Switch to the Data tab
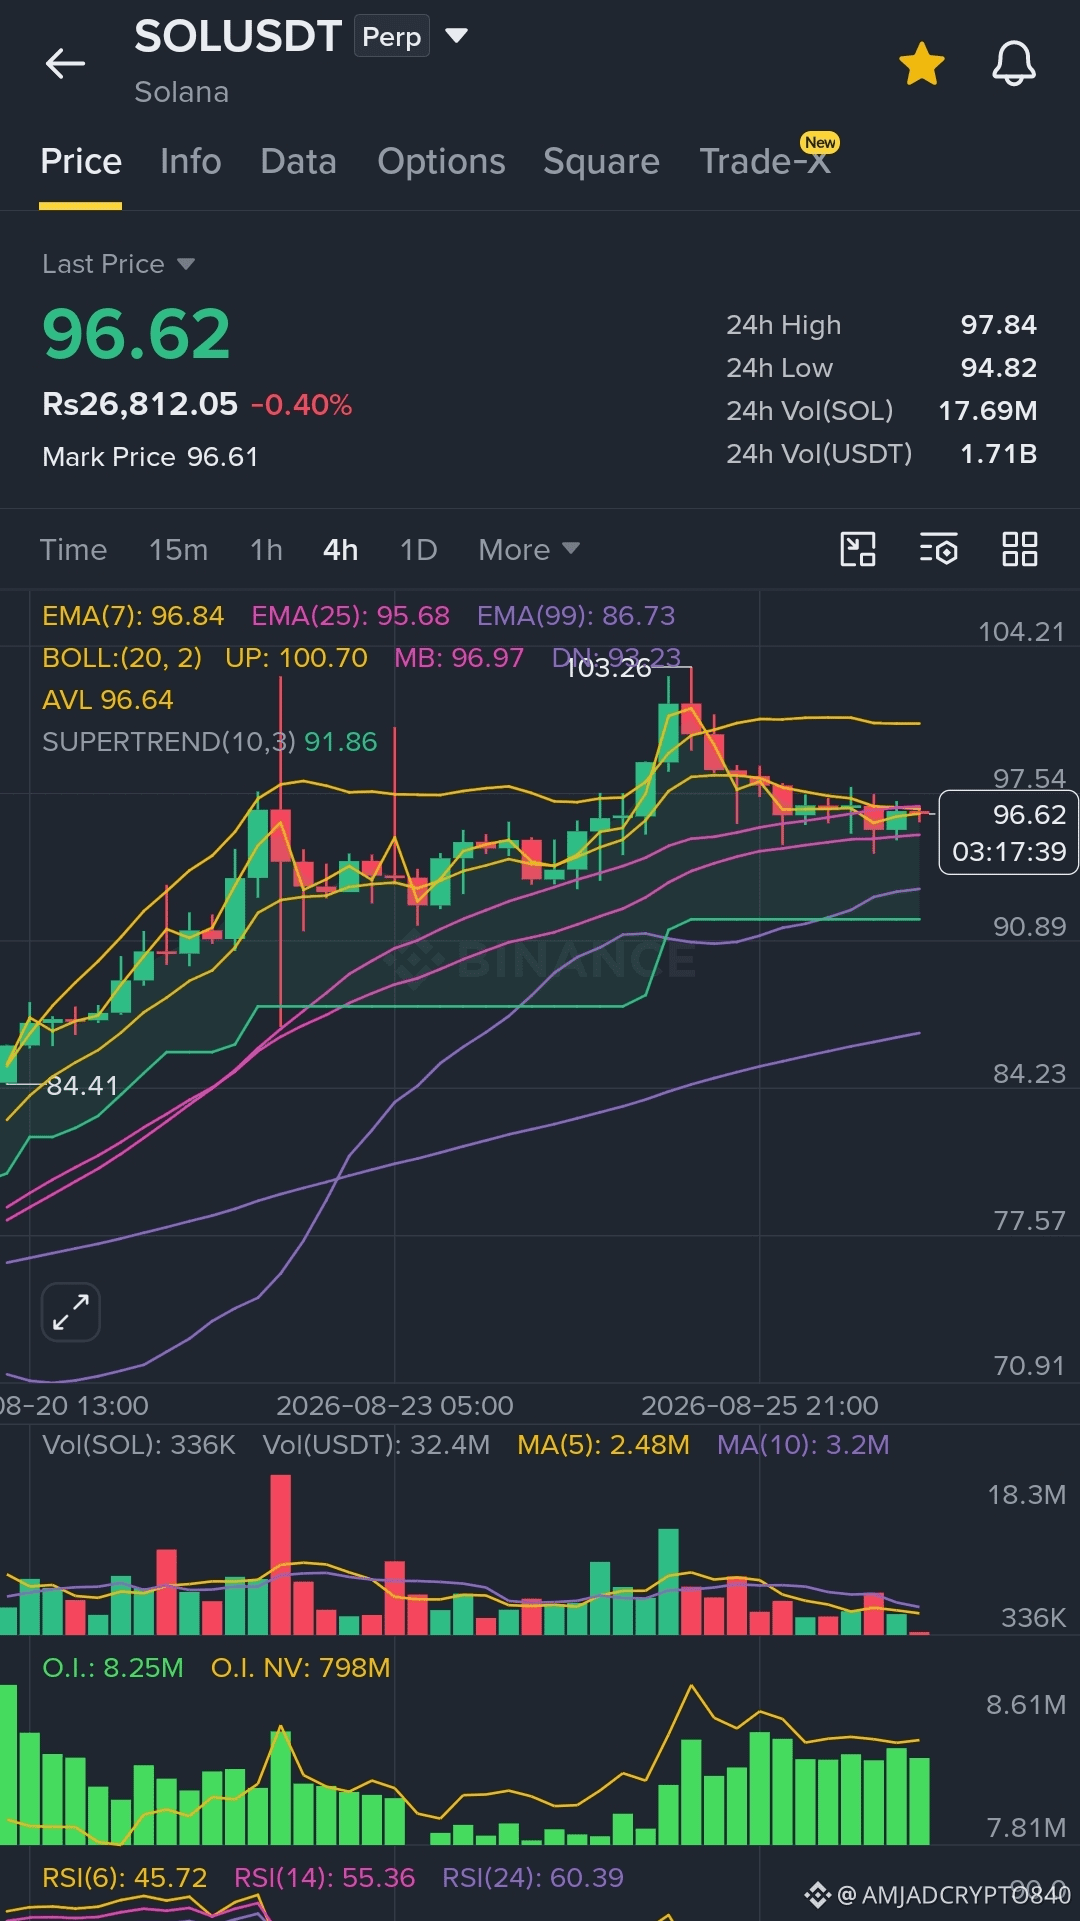 (298, 161)
